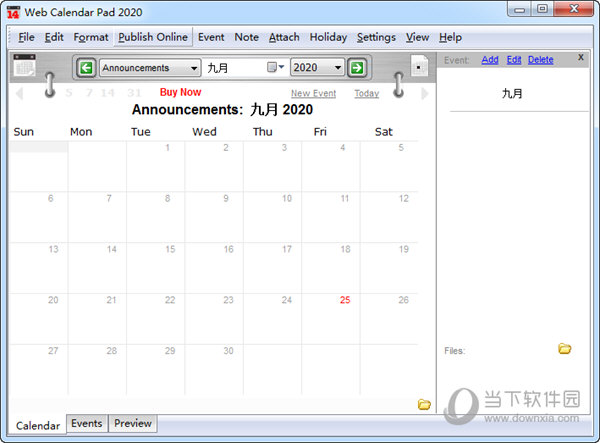Click the faded left page arrow

pos(19,93)
